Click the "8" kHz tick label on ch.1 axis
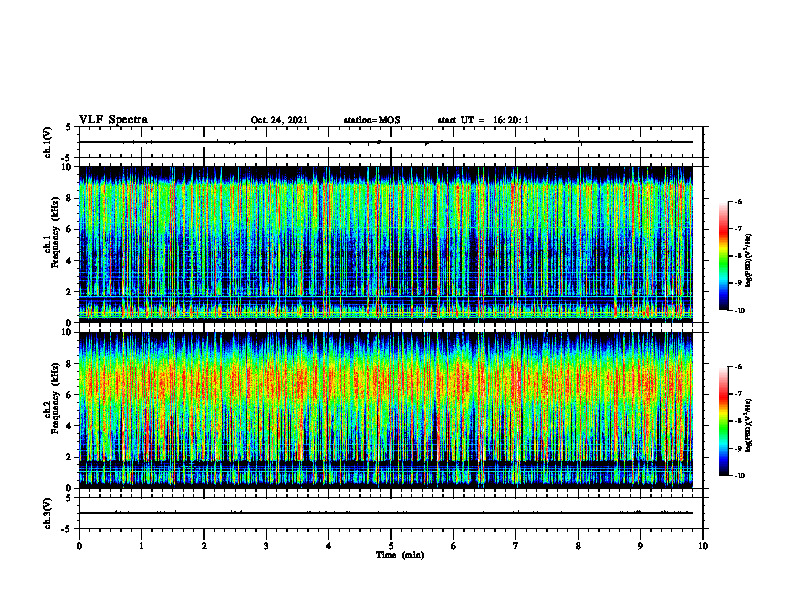The image size is (792, 612). [70, 198]
